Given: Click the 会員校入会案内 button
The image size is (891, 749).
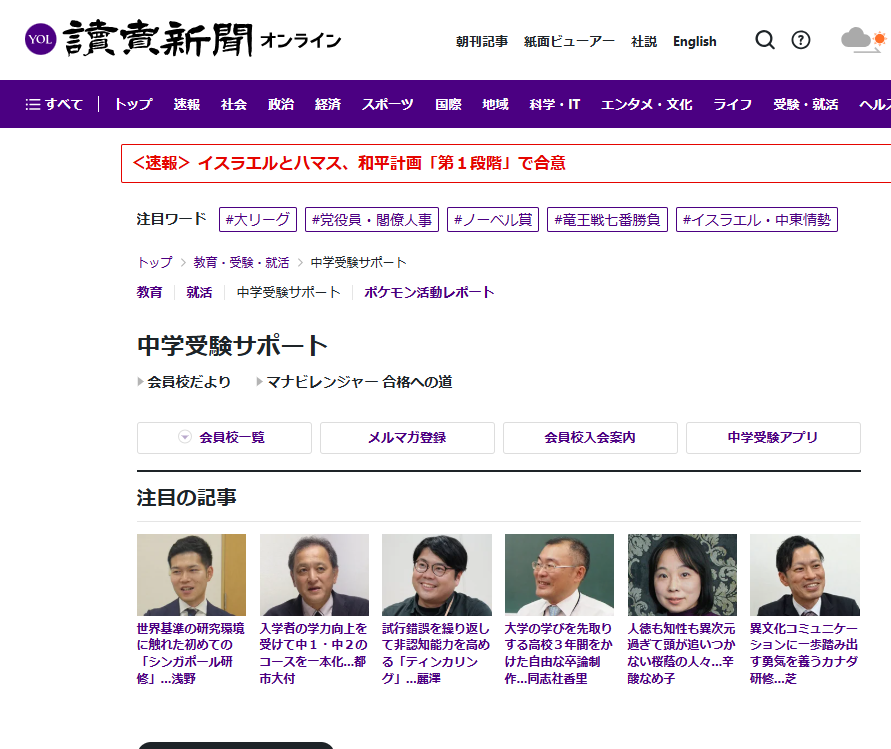Looking at the screenshot, I should (590, 438).
